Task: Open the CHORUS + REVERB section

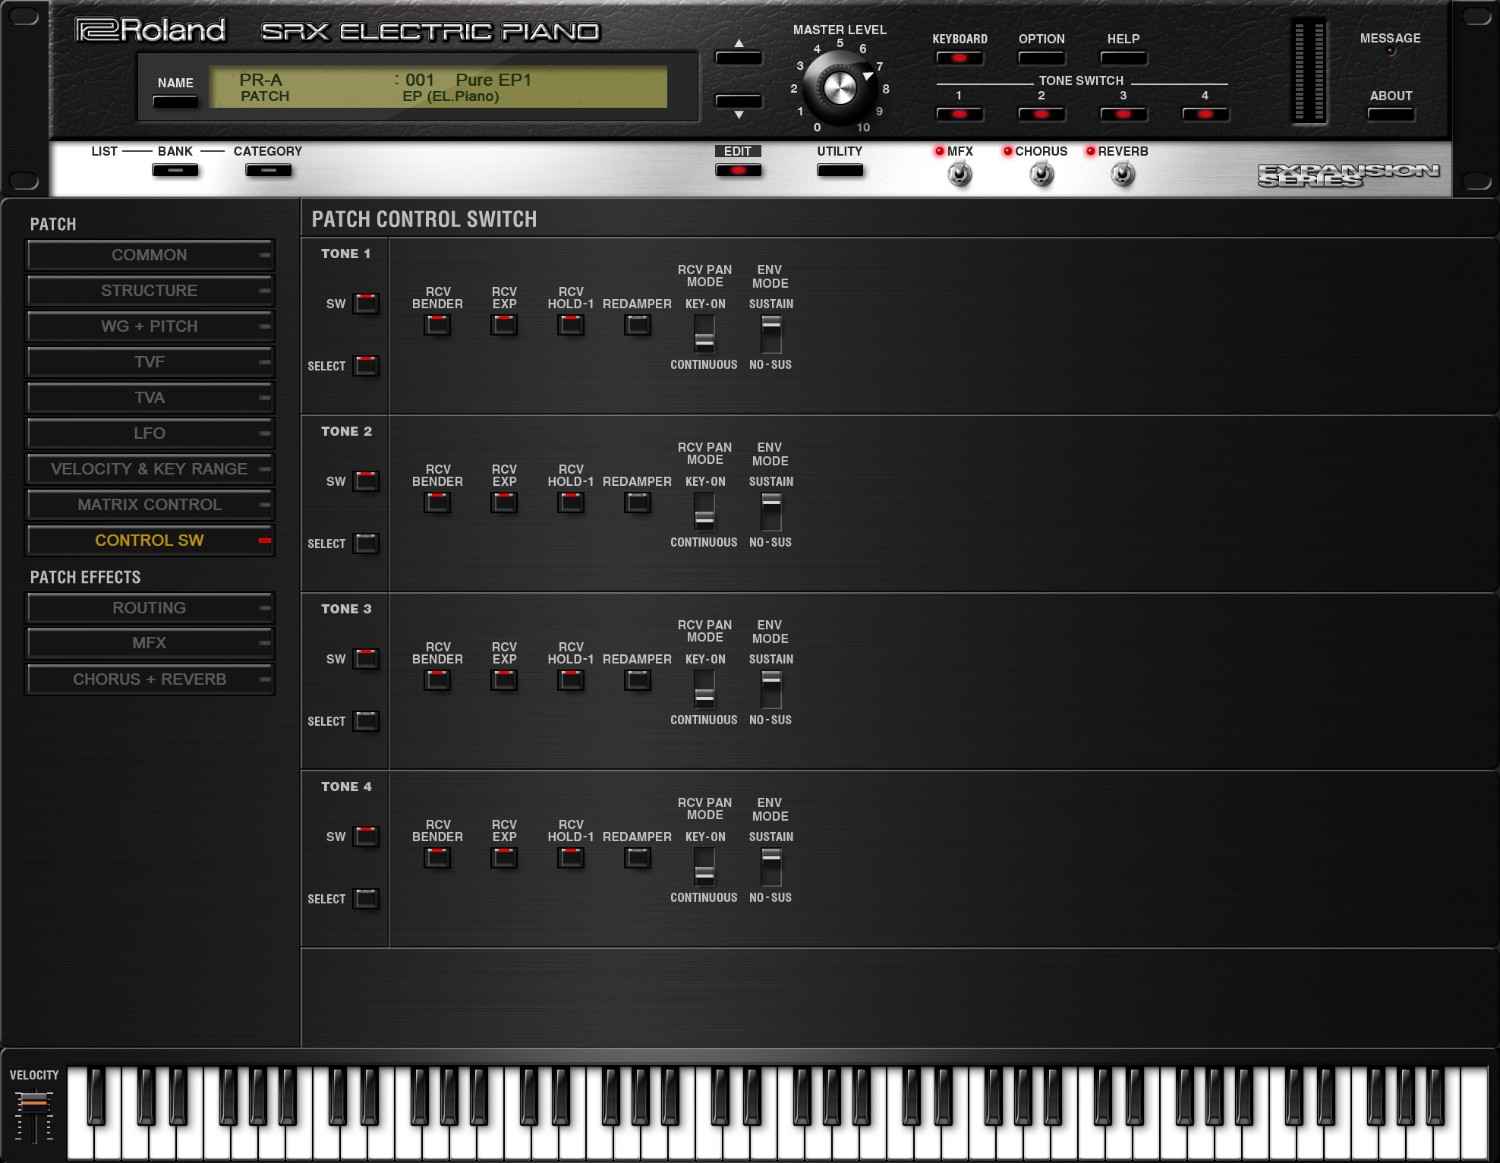Action: (149, 679)
